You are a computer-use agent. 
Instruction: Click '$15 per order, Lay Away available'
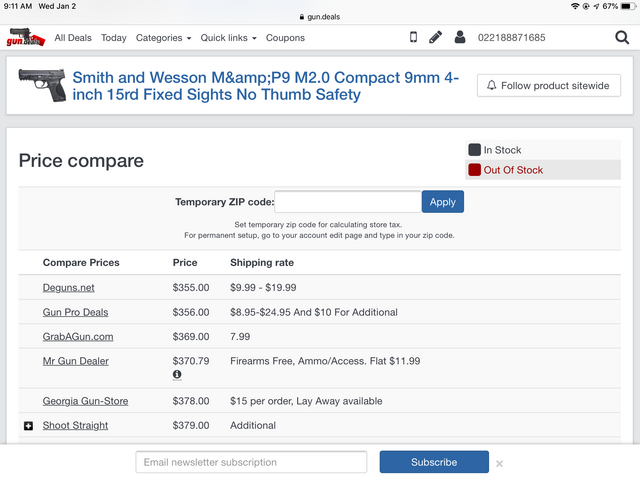point(306,401)
